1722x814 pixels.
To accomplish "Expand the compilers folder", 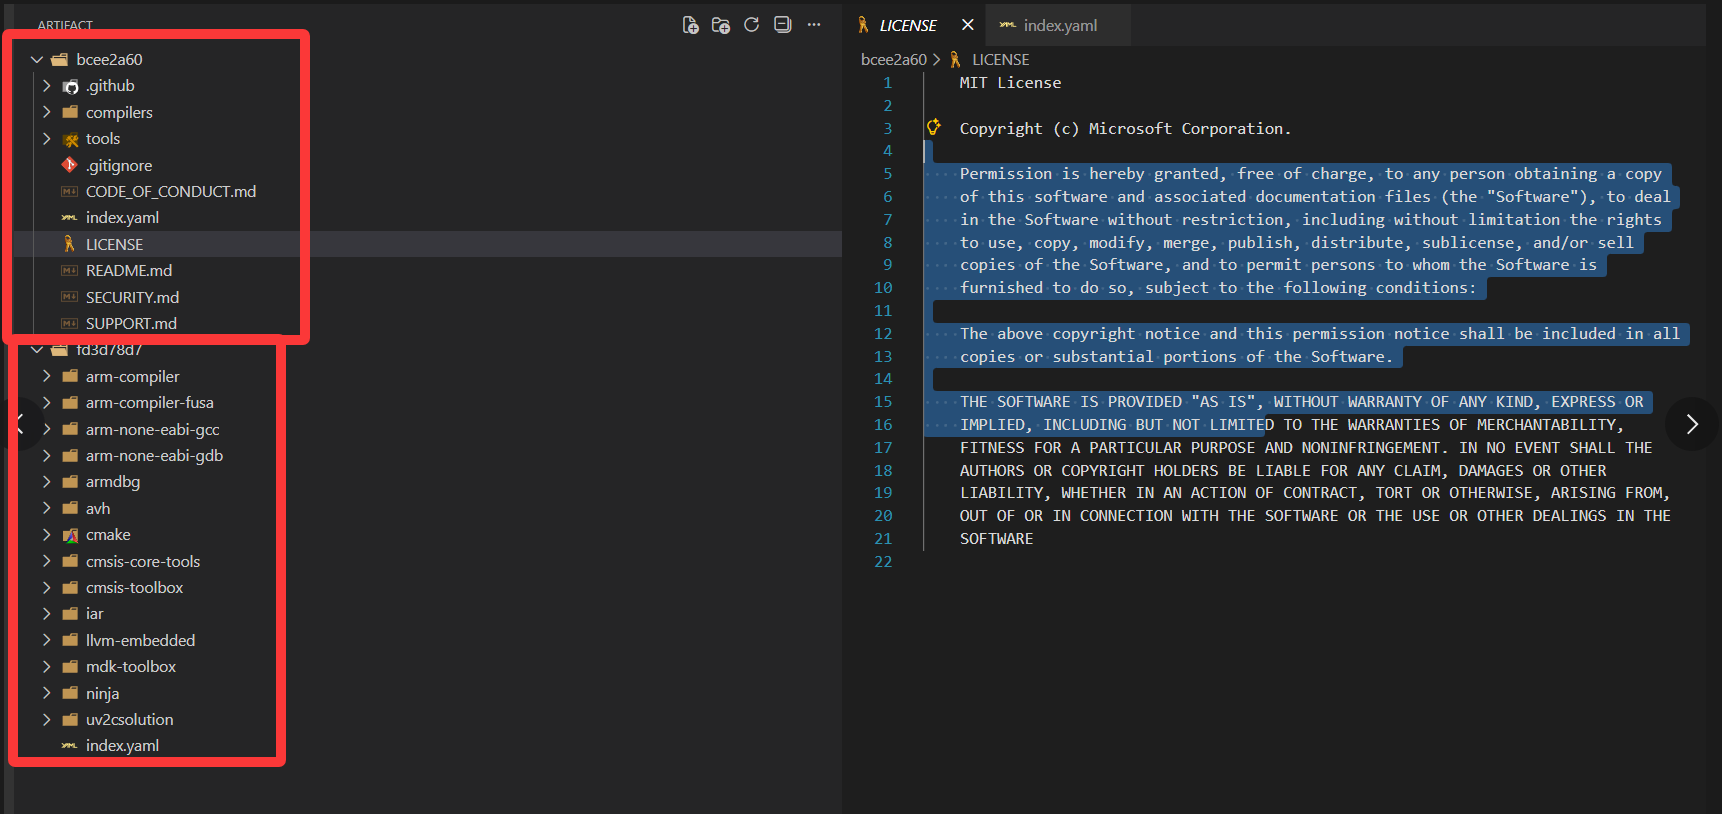I will point(47,112).
